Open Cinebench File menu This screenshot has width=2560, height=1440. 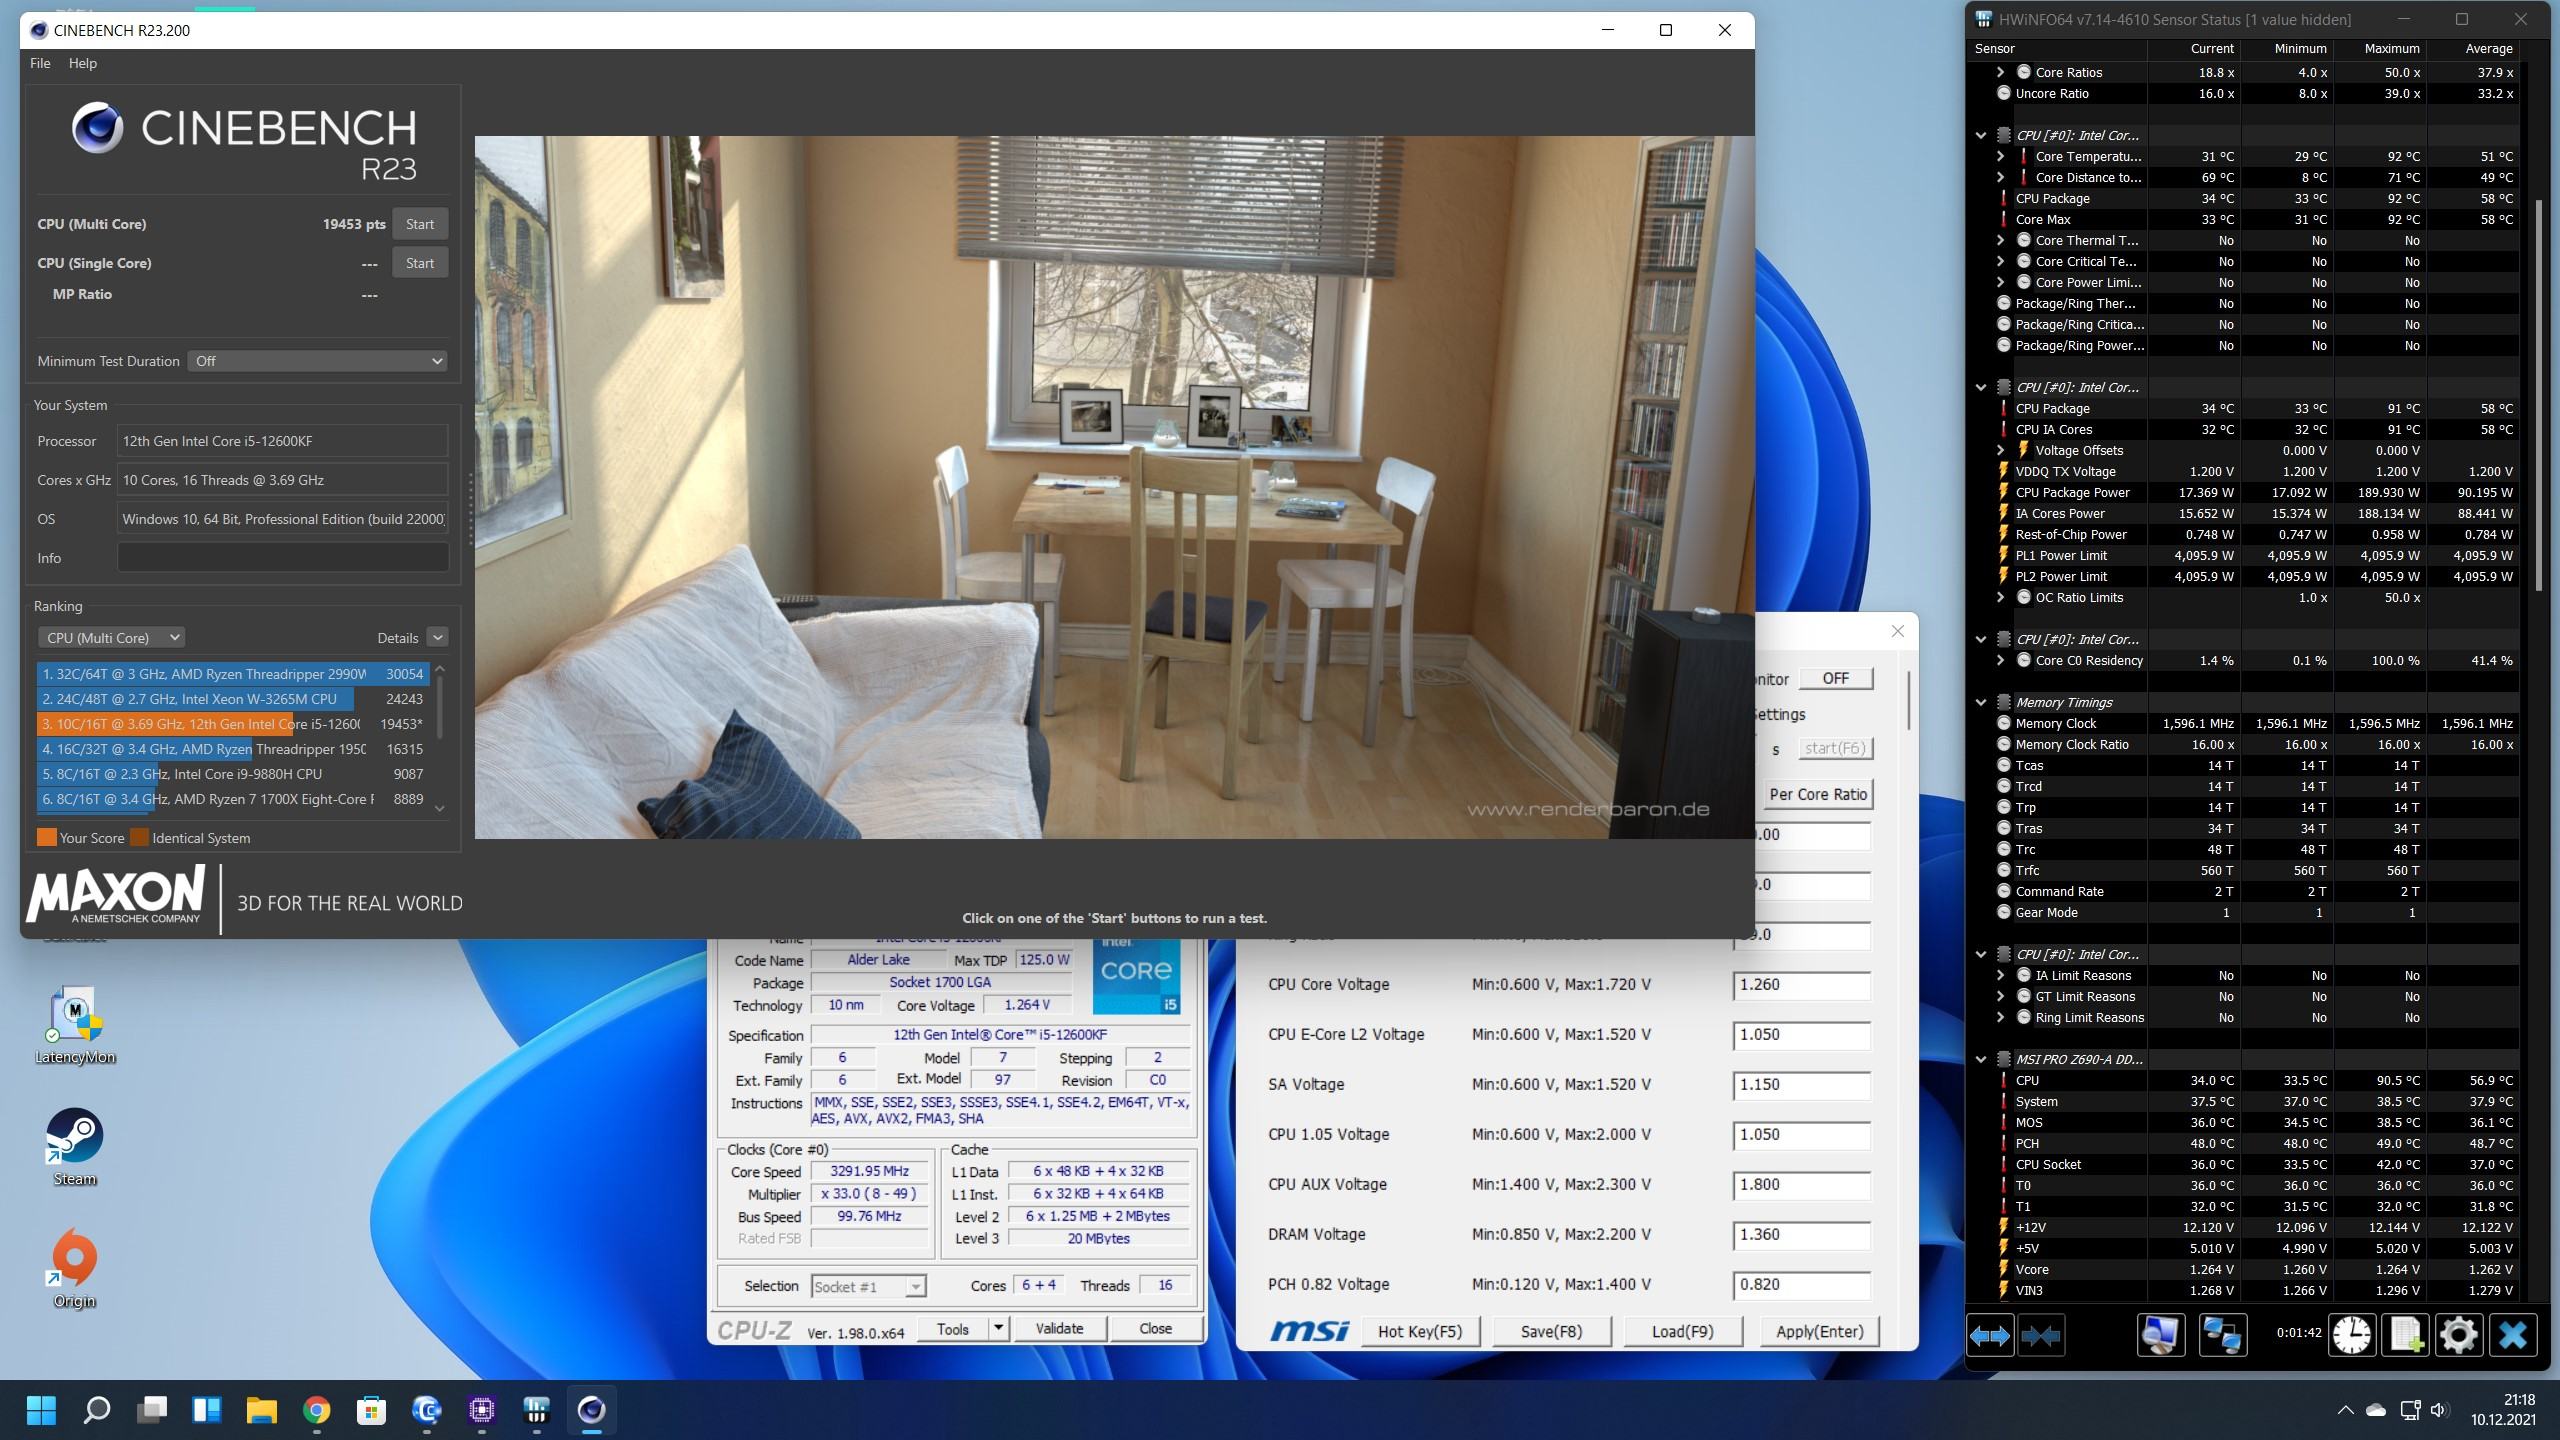coord(40,63)
